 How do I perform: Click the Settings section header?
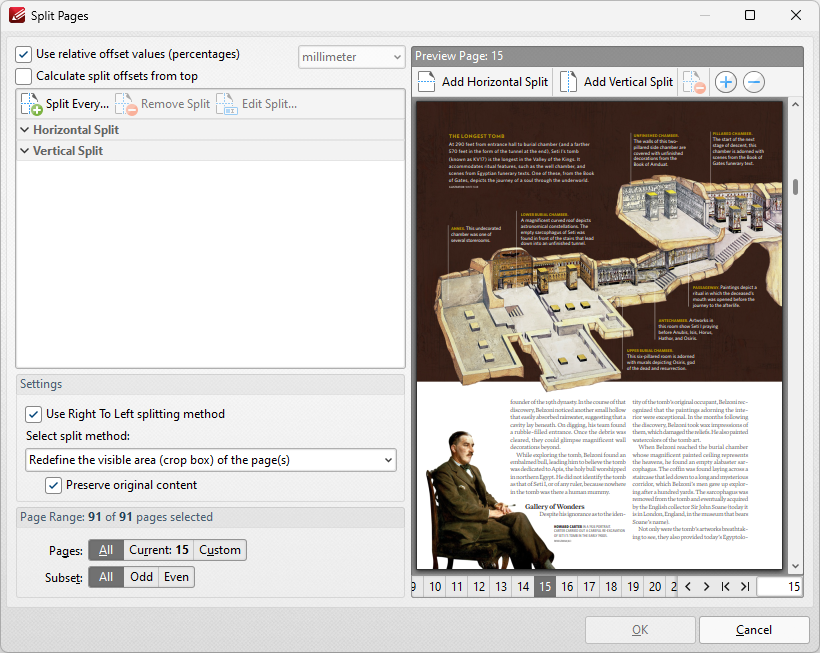point(210,384)
